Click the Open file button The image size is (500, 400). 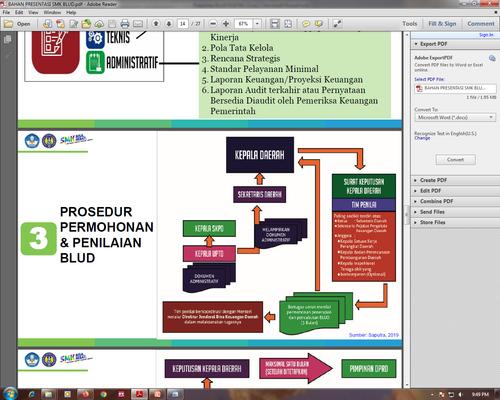17,24
